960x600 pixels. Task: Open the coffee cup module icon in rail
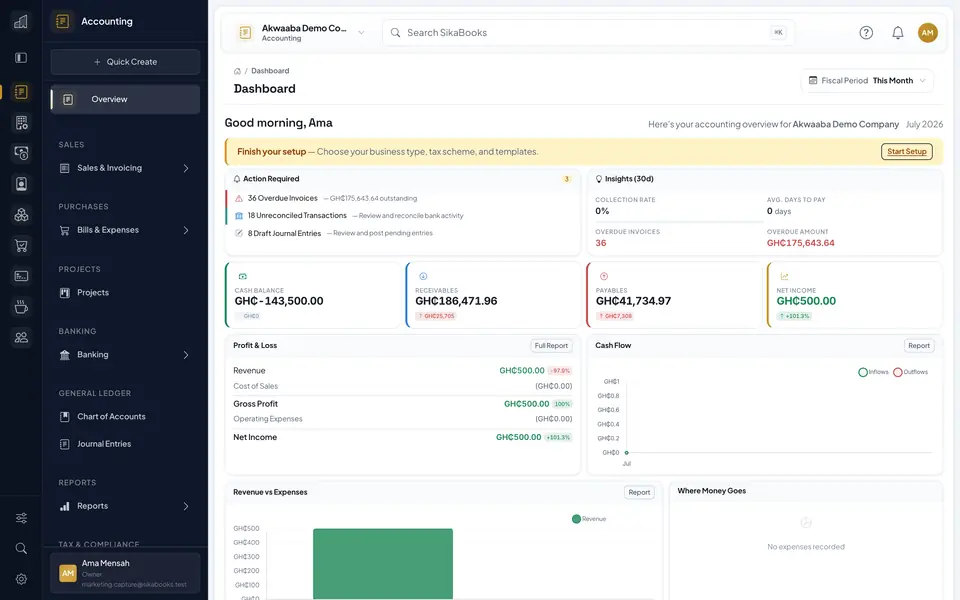21,307
